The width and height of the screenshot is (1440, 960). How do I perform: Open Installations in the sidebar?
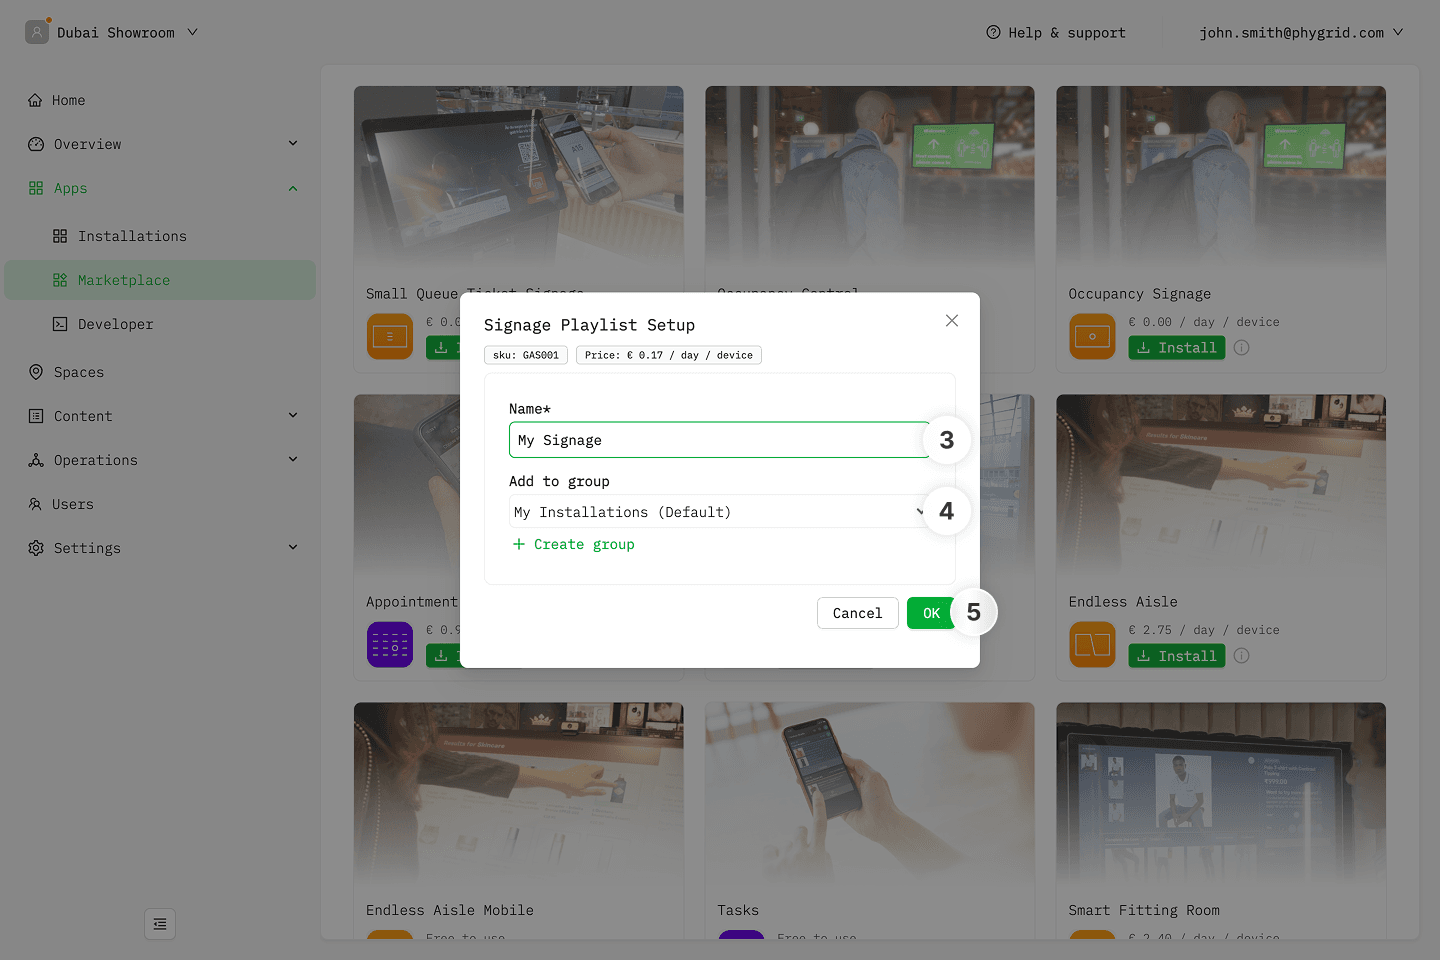pos(132,236)
